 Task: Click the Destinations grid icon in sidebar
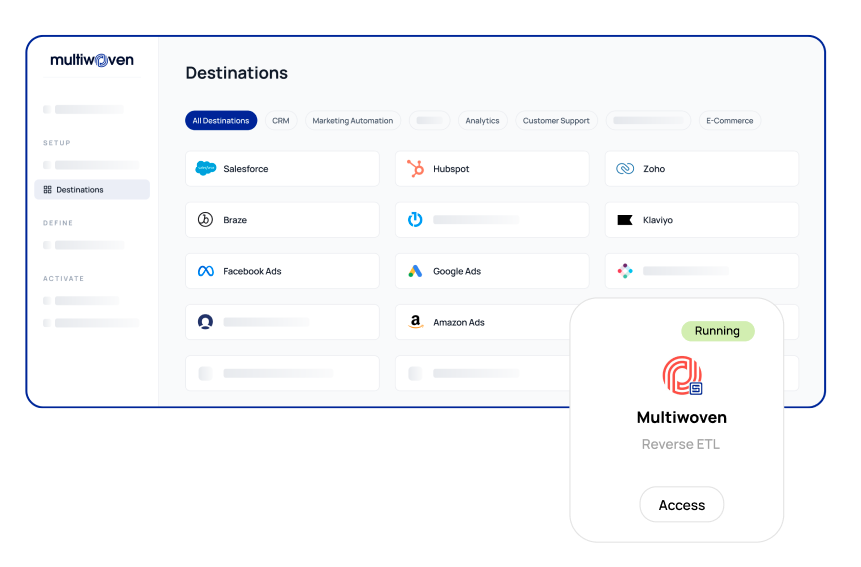48,189
